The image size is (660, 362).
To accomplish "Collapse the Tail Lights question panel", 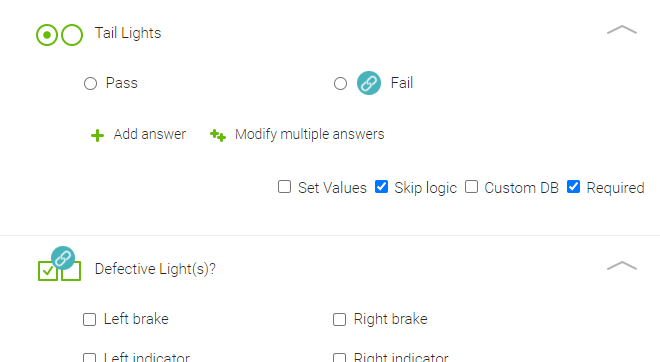I will coord(622,30).
